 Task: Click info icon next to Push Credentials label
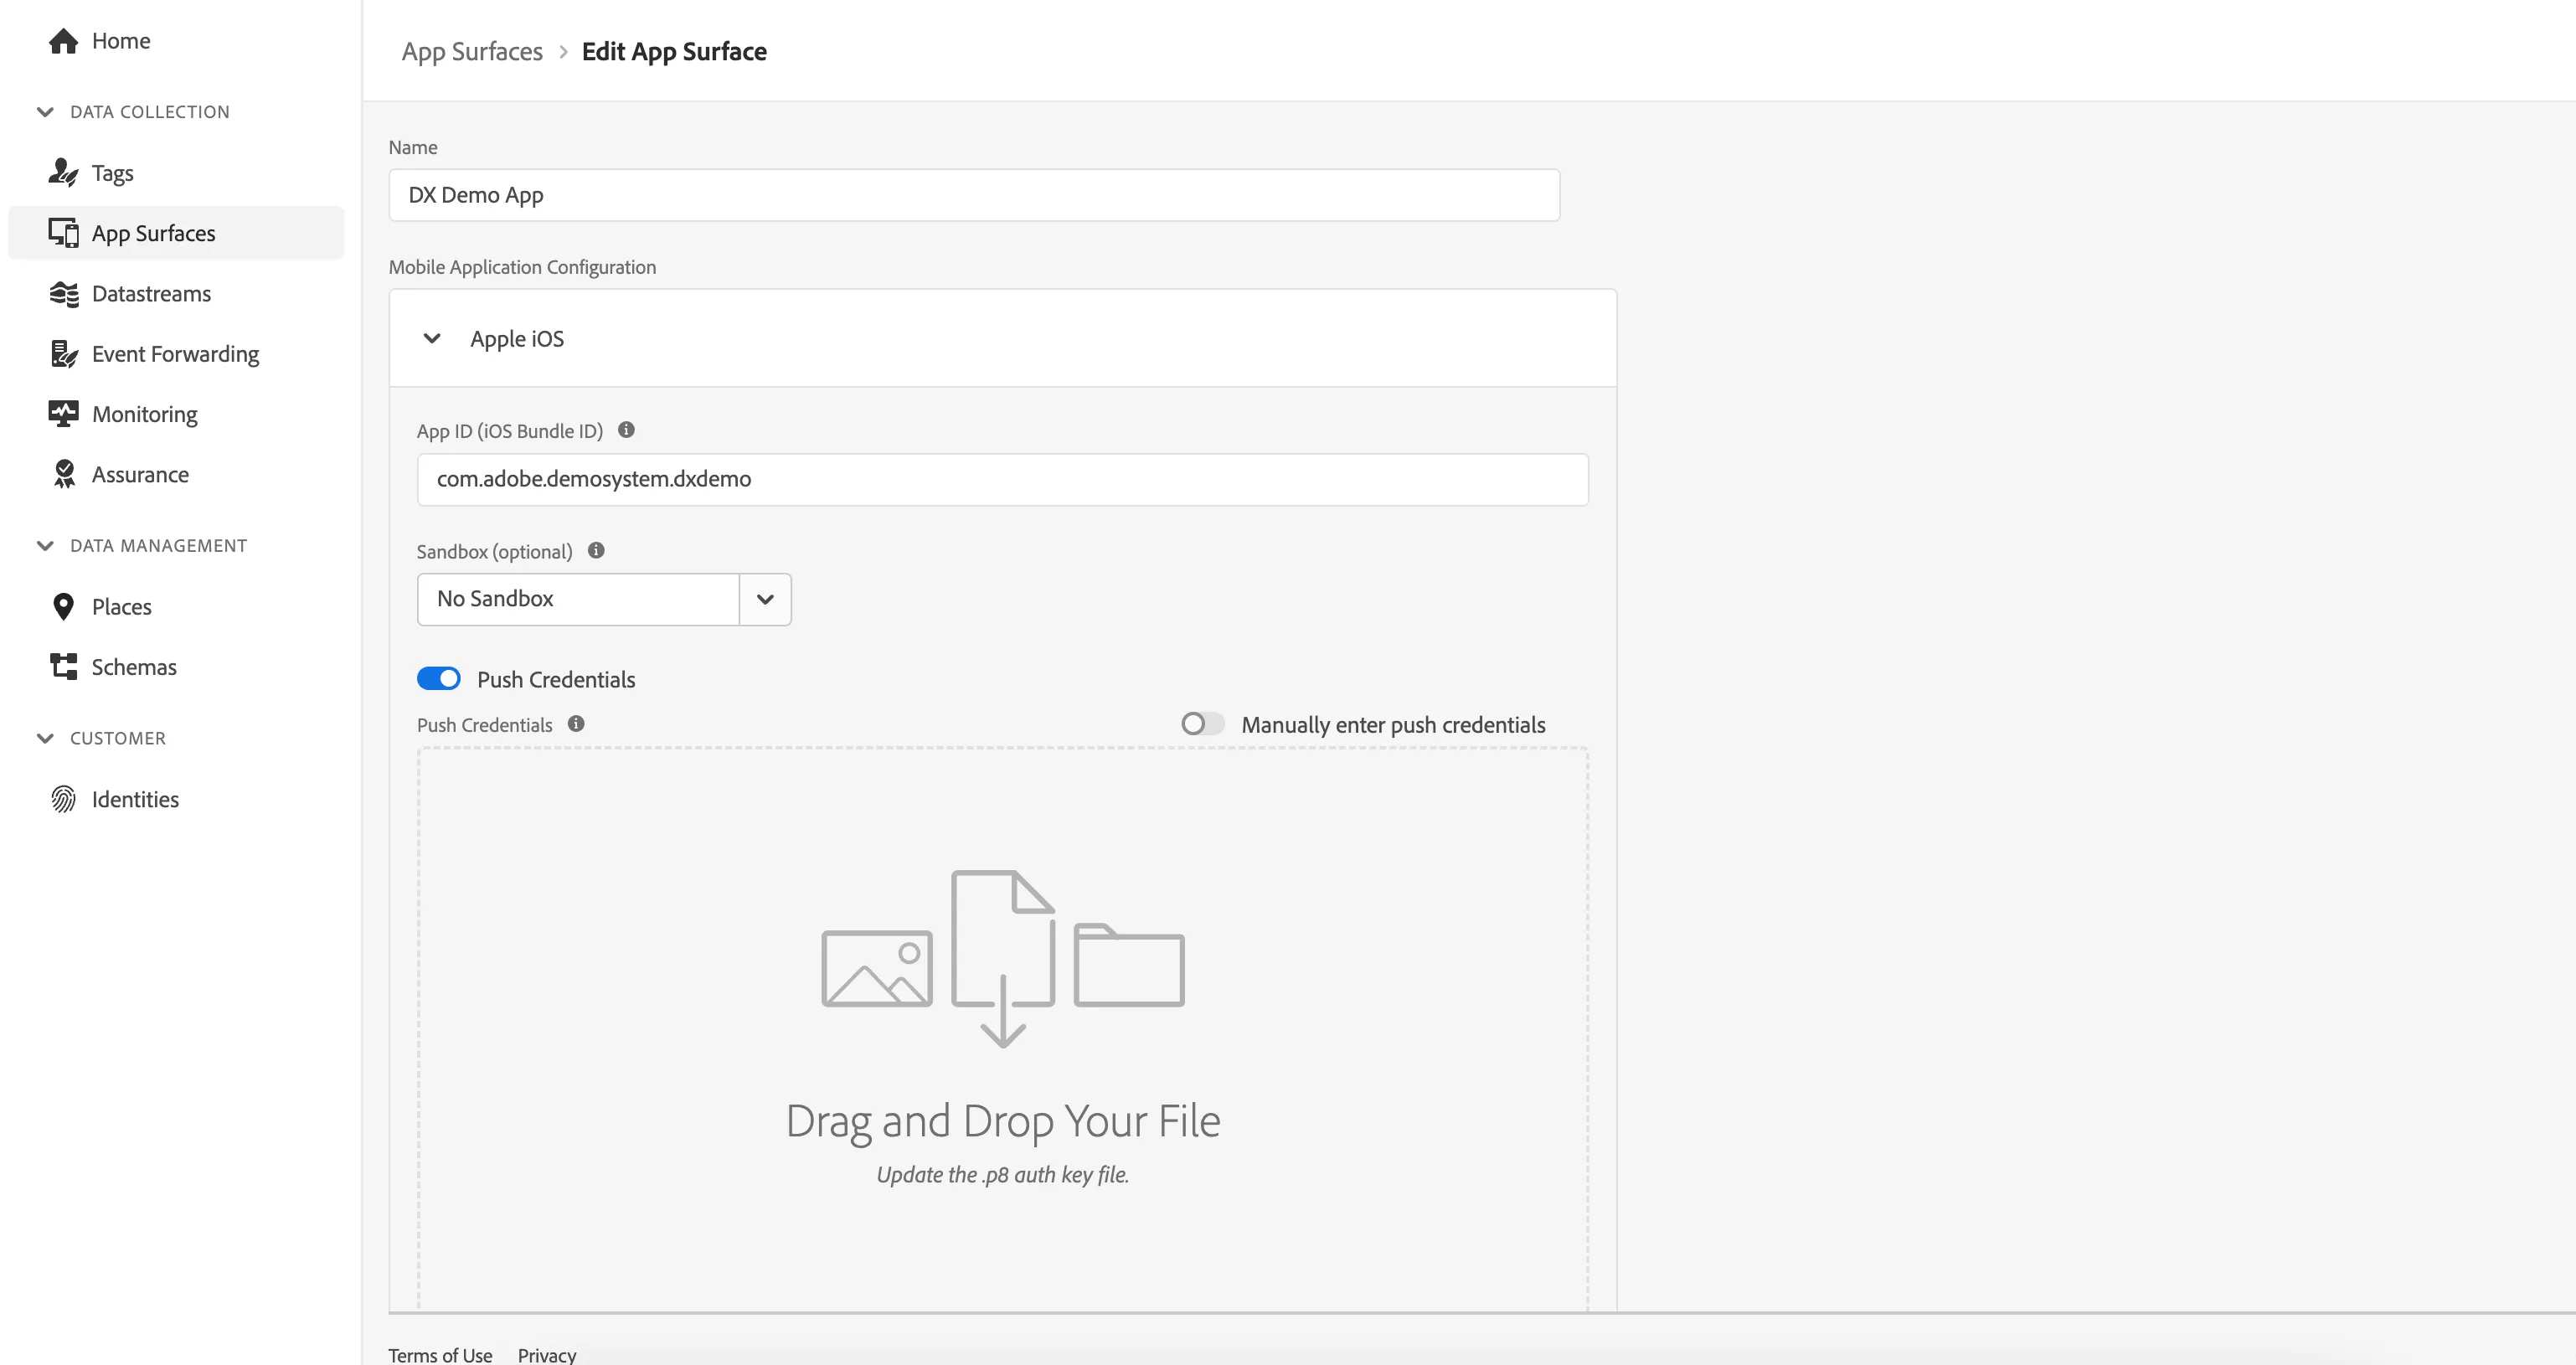pos(576,724)
